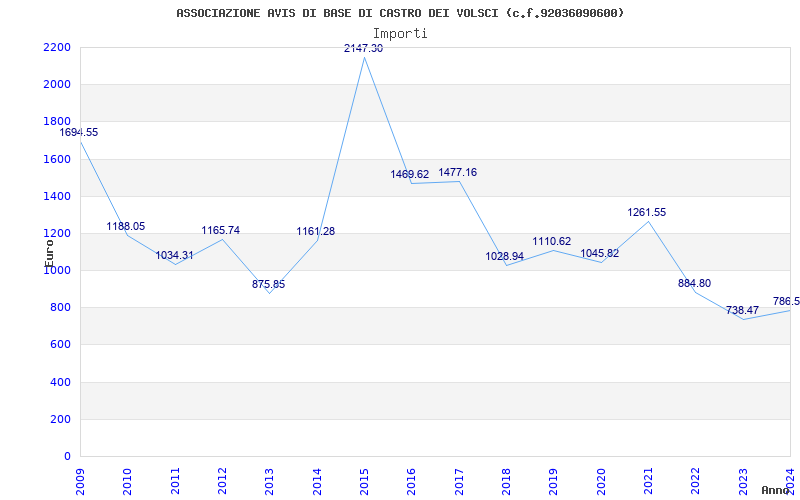Screen dimensions: 800x500
Task: Click the x-axis year 2018
Action: tap(506, 481)
